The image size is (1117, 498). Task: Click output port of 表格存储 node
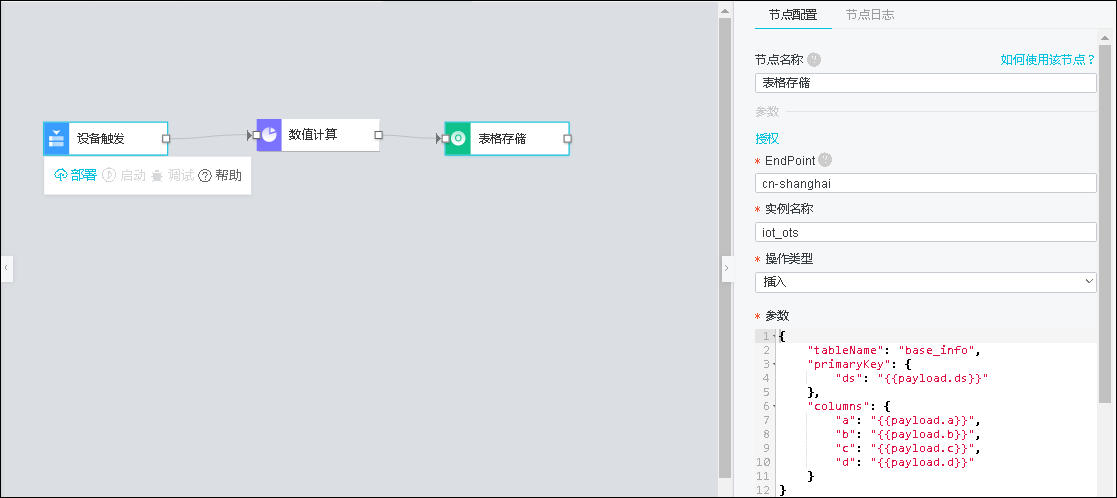pyautogui.click(x=568, y=138)
